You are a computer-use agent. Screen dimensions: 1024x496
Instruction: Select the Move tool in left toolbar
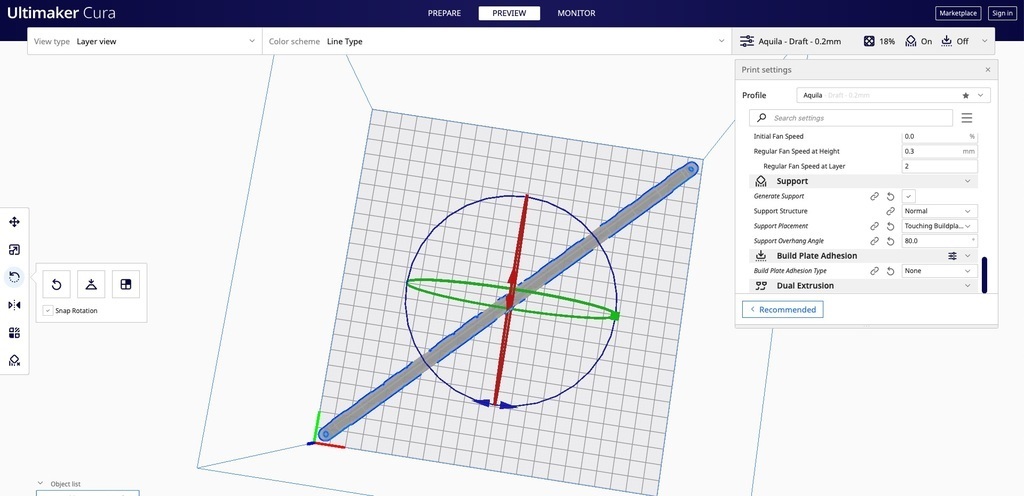[x=14, y=222]
